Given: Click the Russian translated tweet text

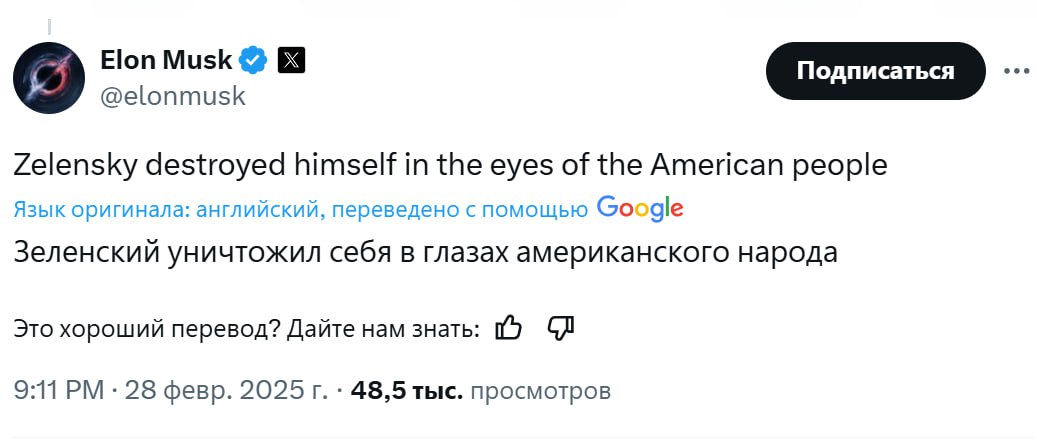Looking at the screenshot, I should click(425, 251).
